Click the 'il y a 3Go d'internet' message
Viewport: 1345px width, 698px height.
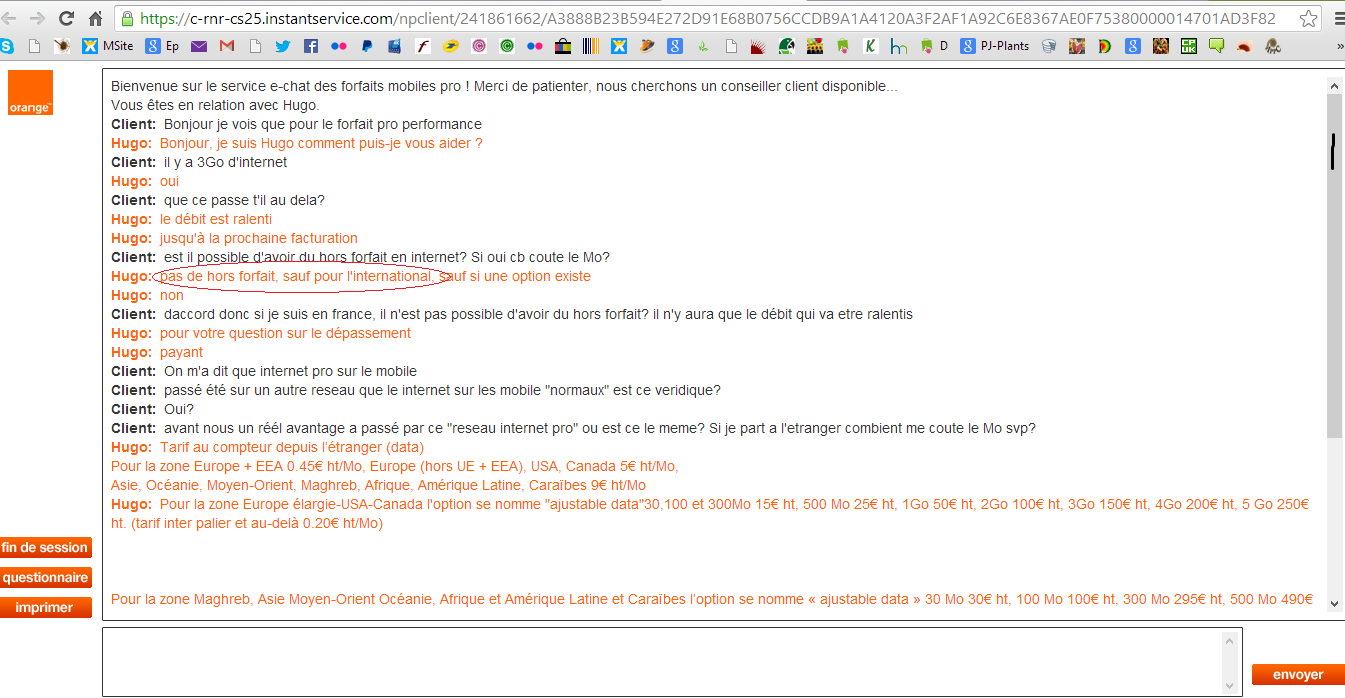point(225,162)
